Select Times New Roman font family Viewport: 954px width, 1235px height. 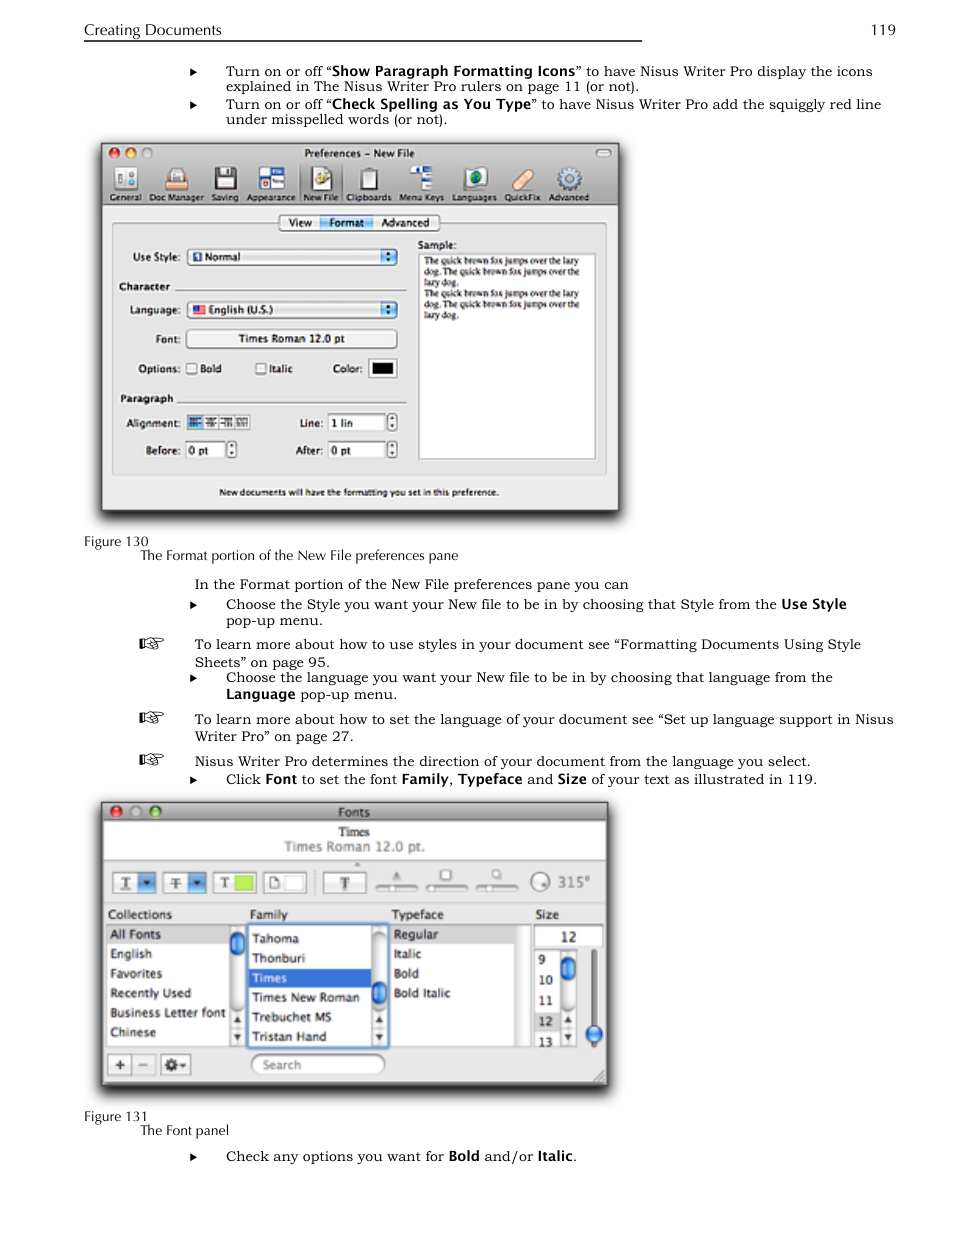coord(310,997)
